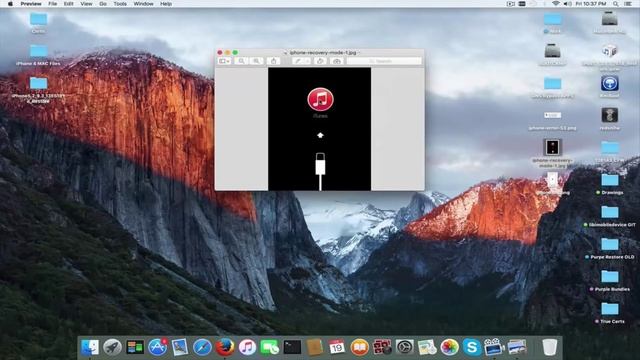Screen dimensions: 640x360
Task: Click the clock showing Fri 10:37 PM
Action: coord(591,4)
